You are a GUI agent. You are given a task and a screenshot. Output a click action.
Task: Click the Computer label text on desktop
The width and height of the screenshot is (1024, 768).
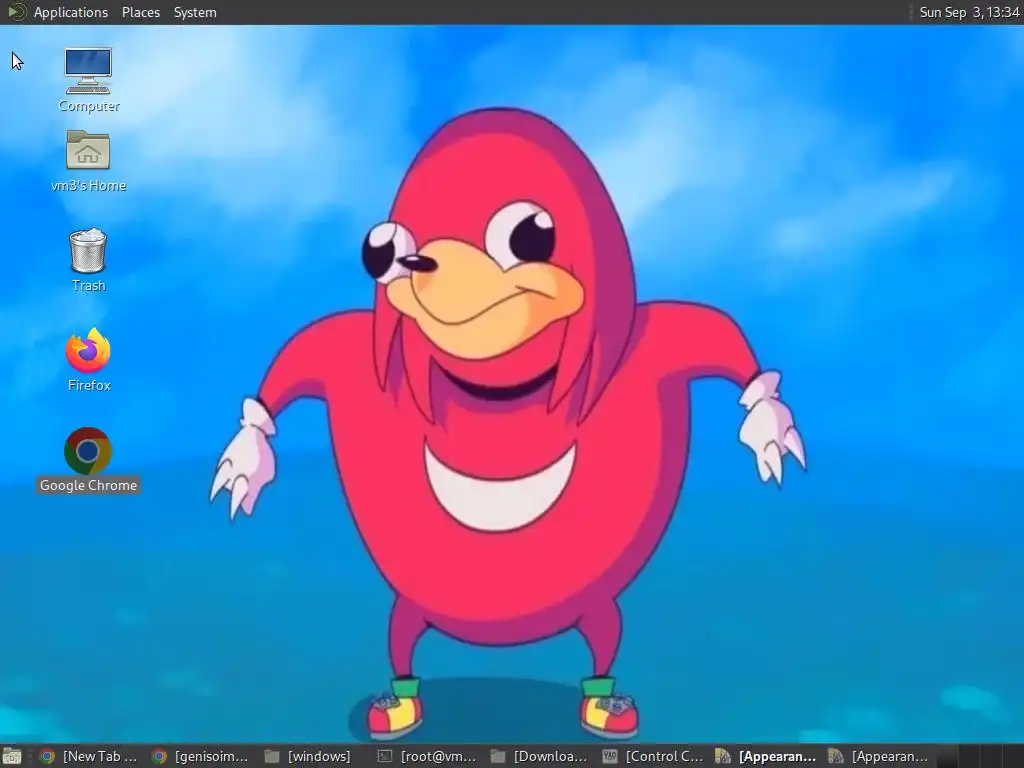click(89, 106)
